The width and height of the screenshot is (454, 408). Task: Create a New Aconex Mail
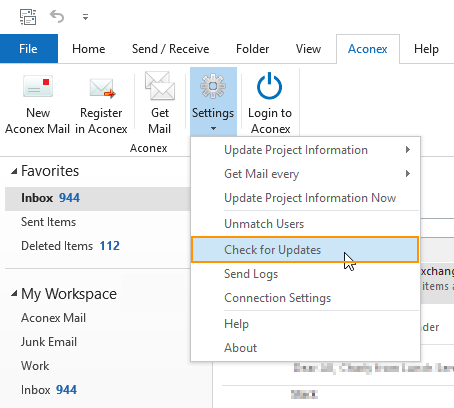(x=38, y=104)
